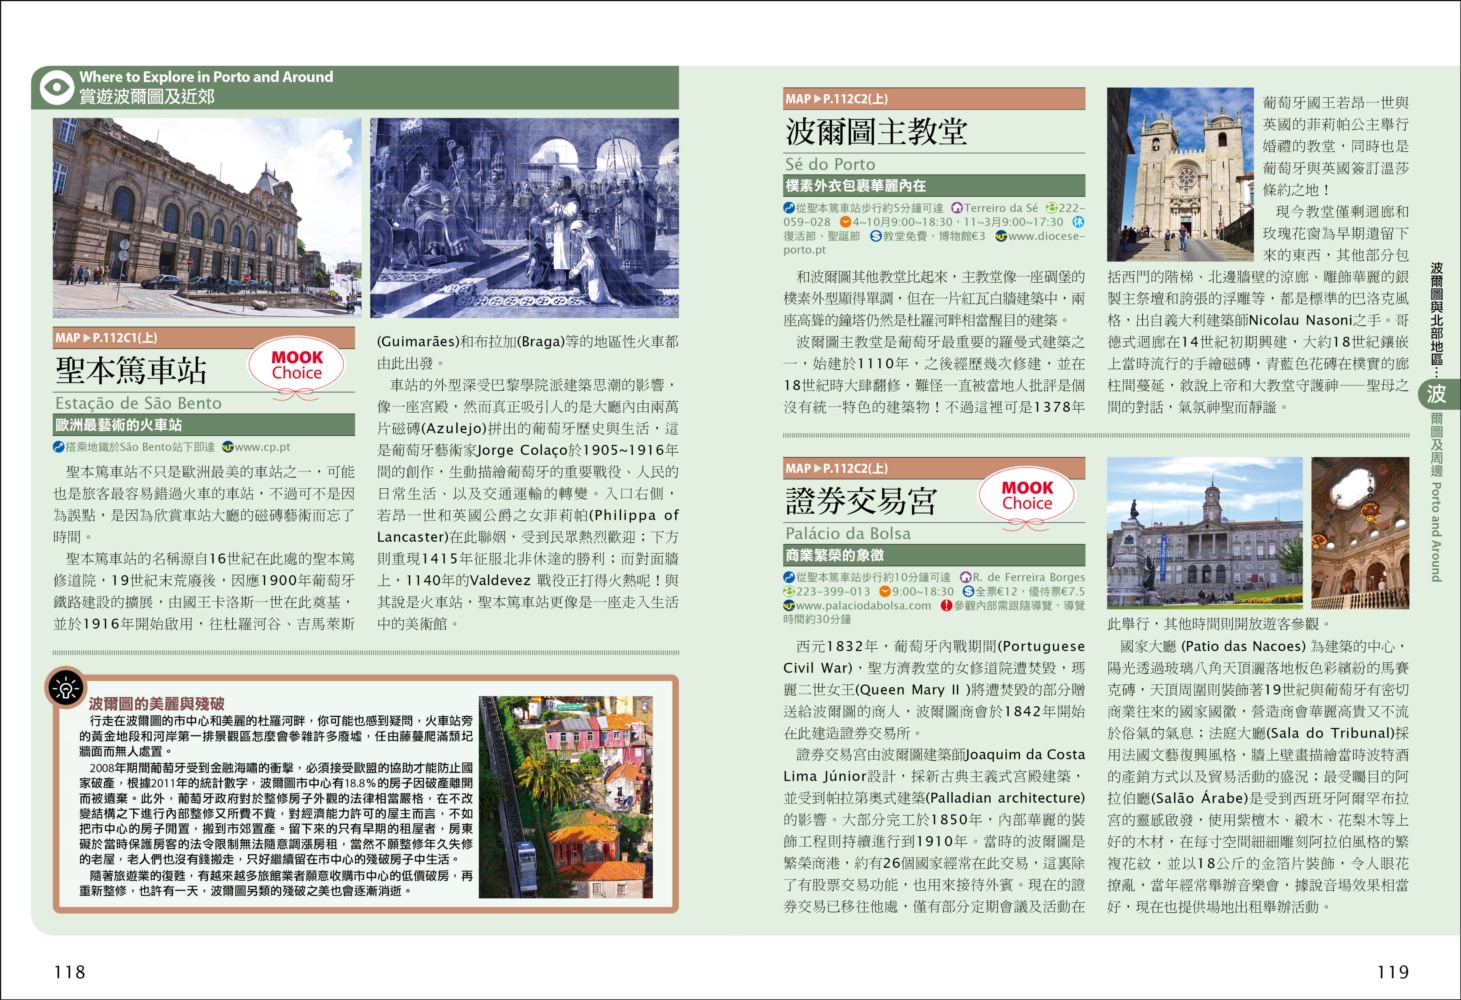Click the eye icon in the section header
Viewport: 1461px width, 1000px height.
pos(56,87)
